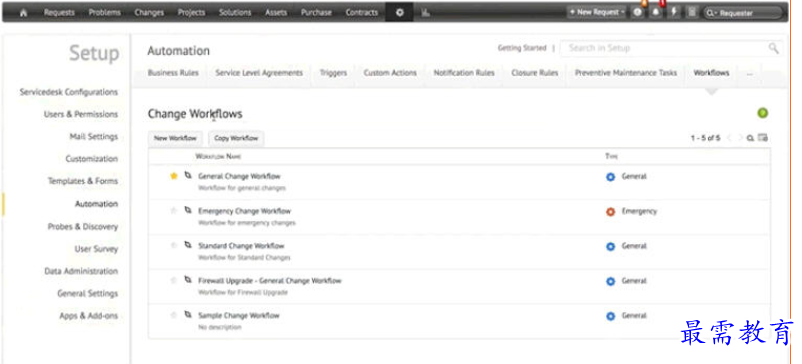Click the table search magnifier icon
Image resolution: width=802 pixels, height=364 pixels.
[x=750, y=138]
